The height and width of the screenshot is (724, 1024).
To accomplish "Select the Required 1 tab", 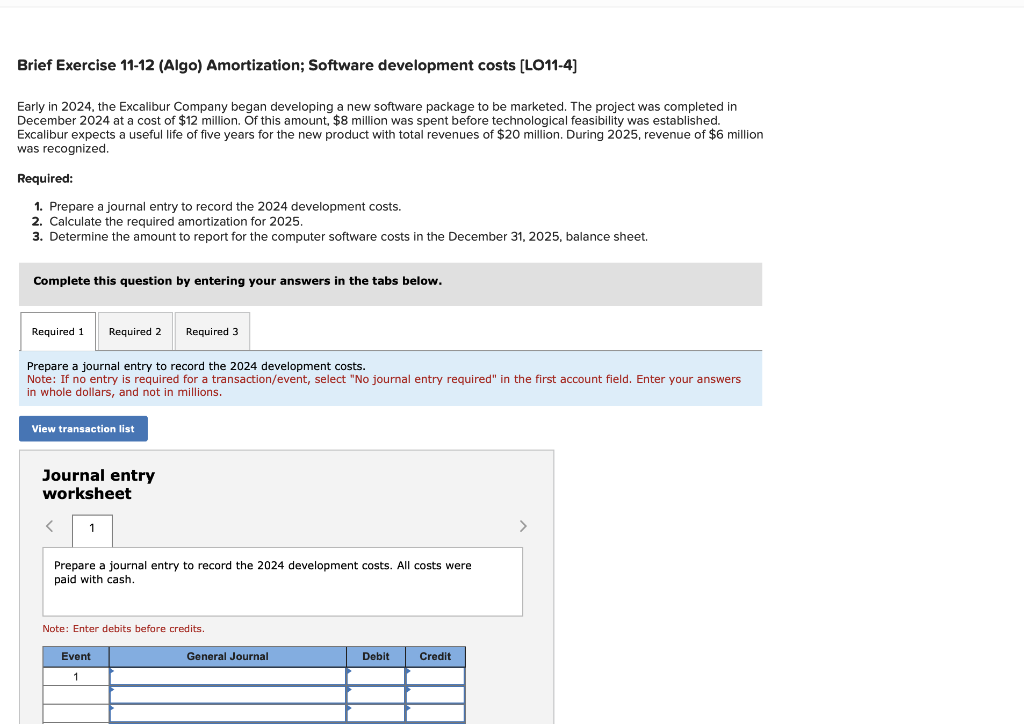I will [57, 330].
